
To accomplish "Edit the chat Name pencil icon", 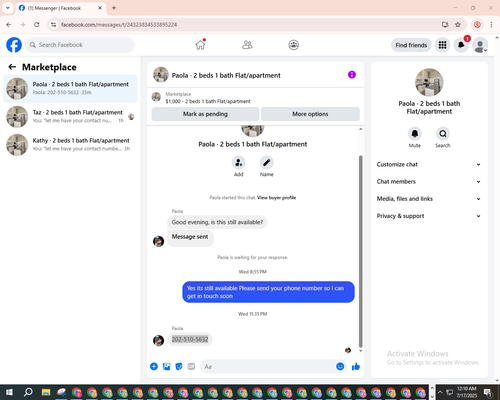I will (266, 163).
